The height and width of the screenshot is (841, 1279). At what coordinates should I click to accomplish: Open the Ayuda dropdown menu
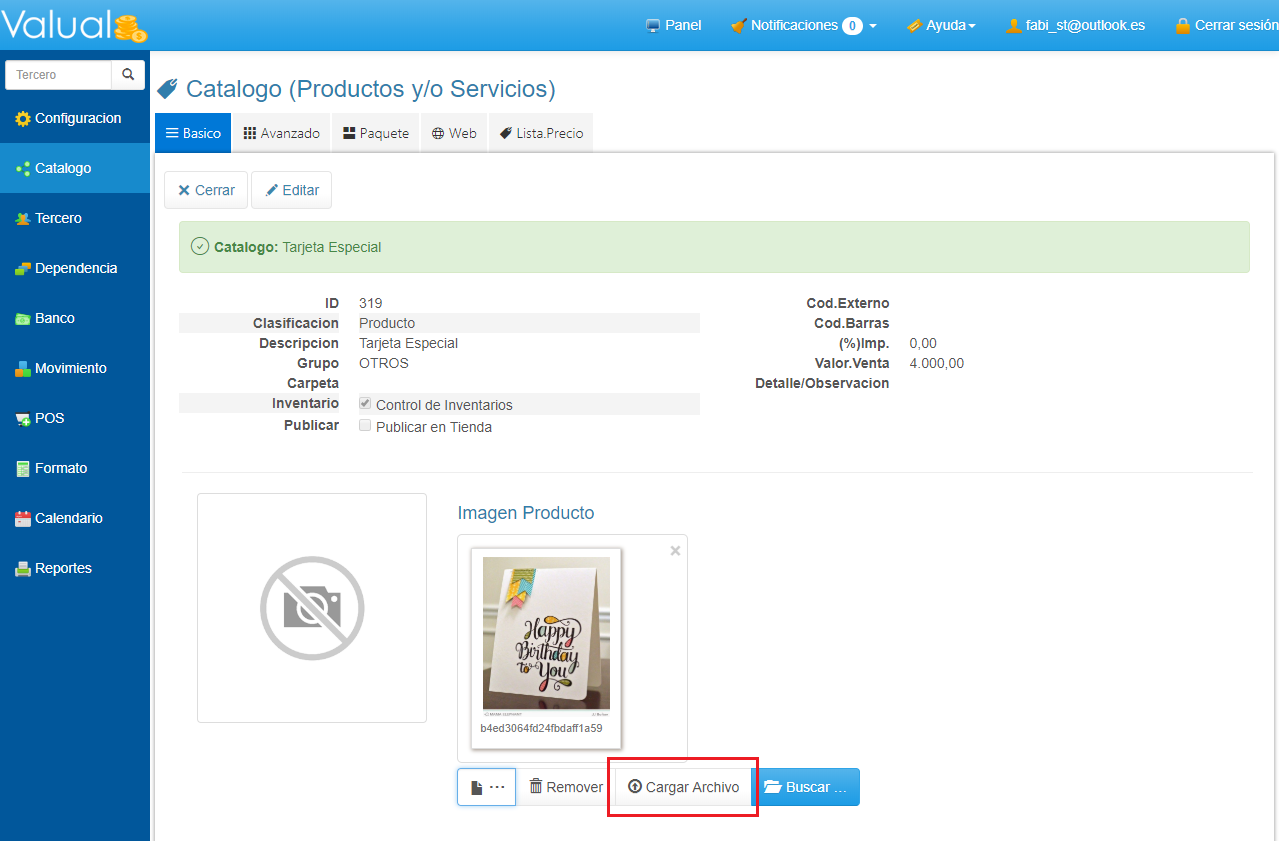click(941, 25)
